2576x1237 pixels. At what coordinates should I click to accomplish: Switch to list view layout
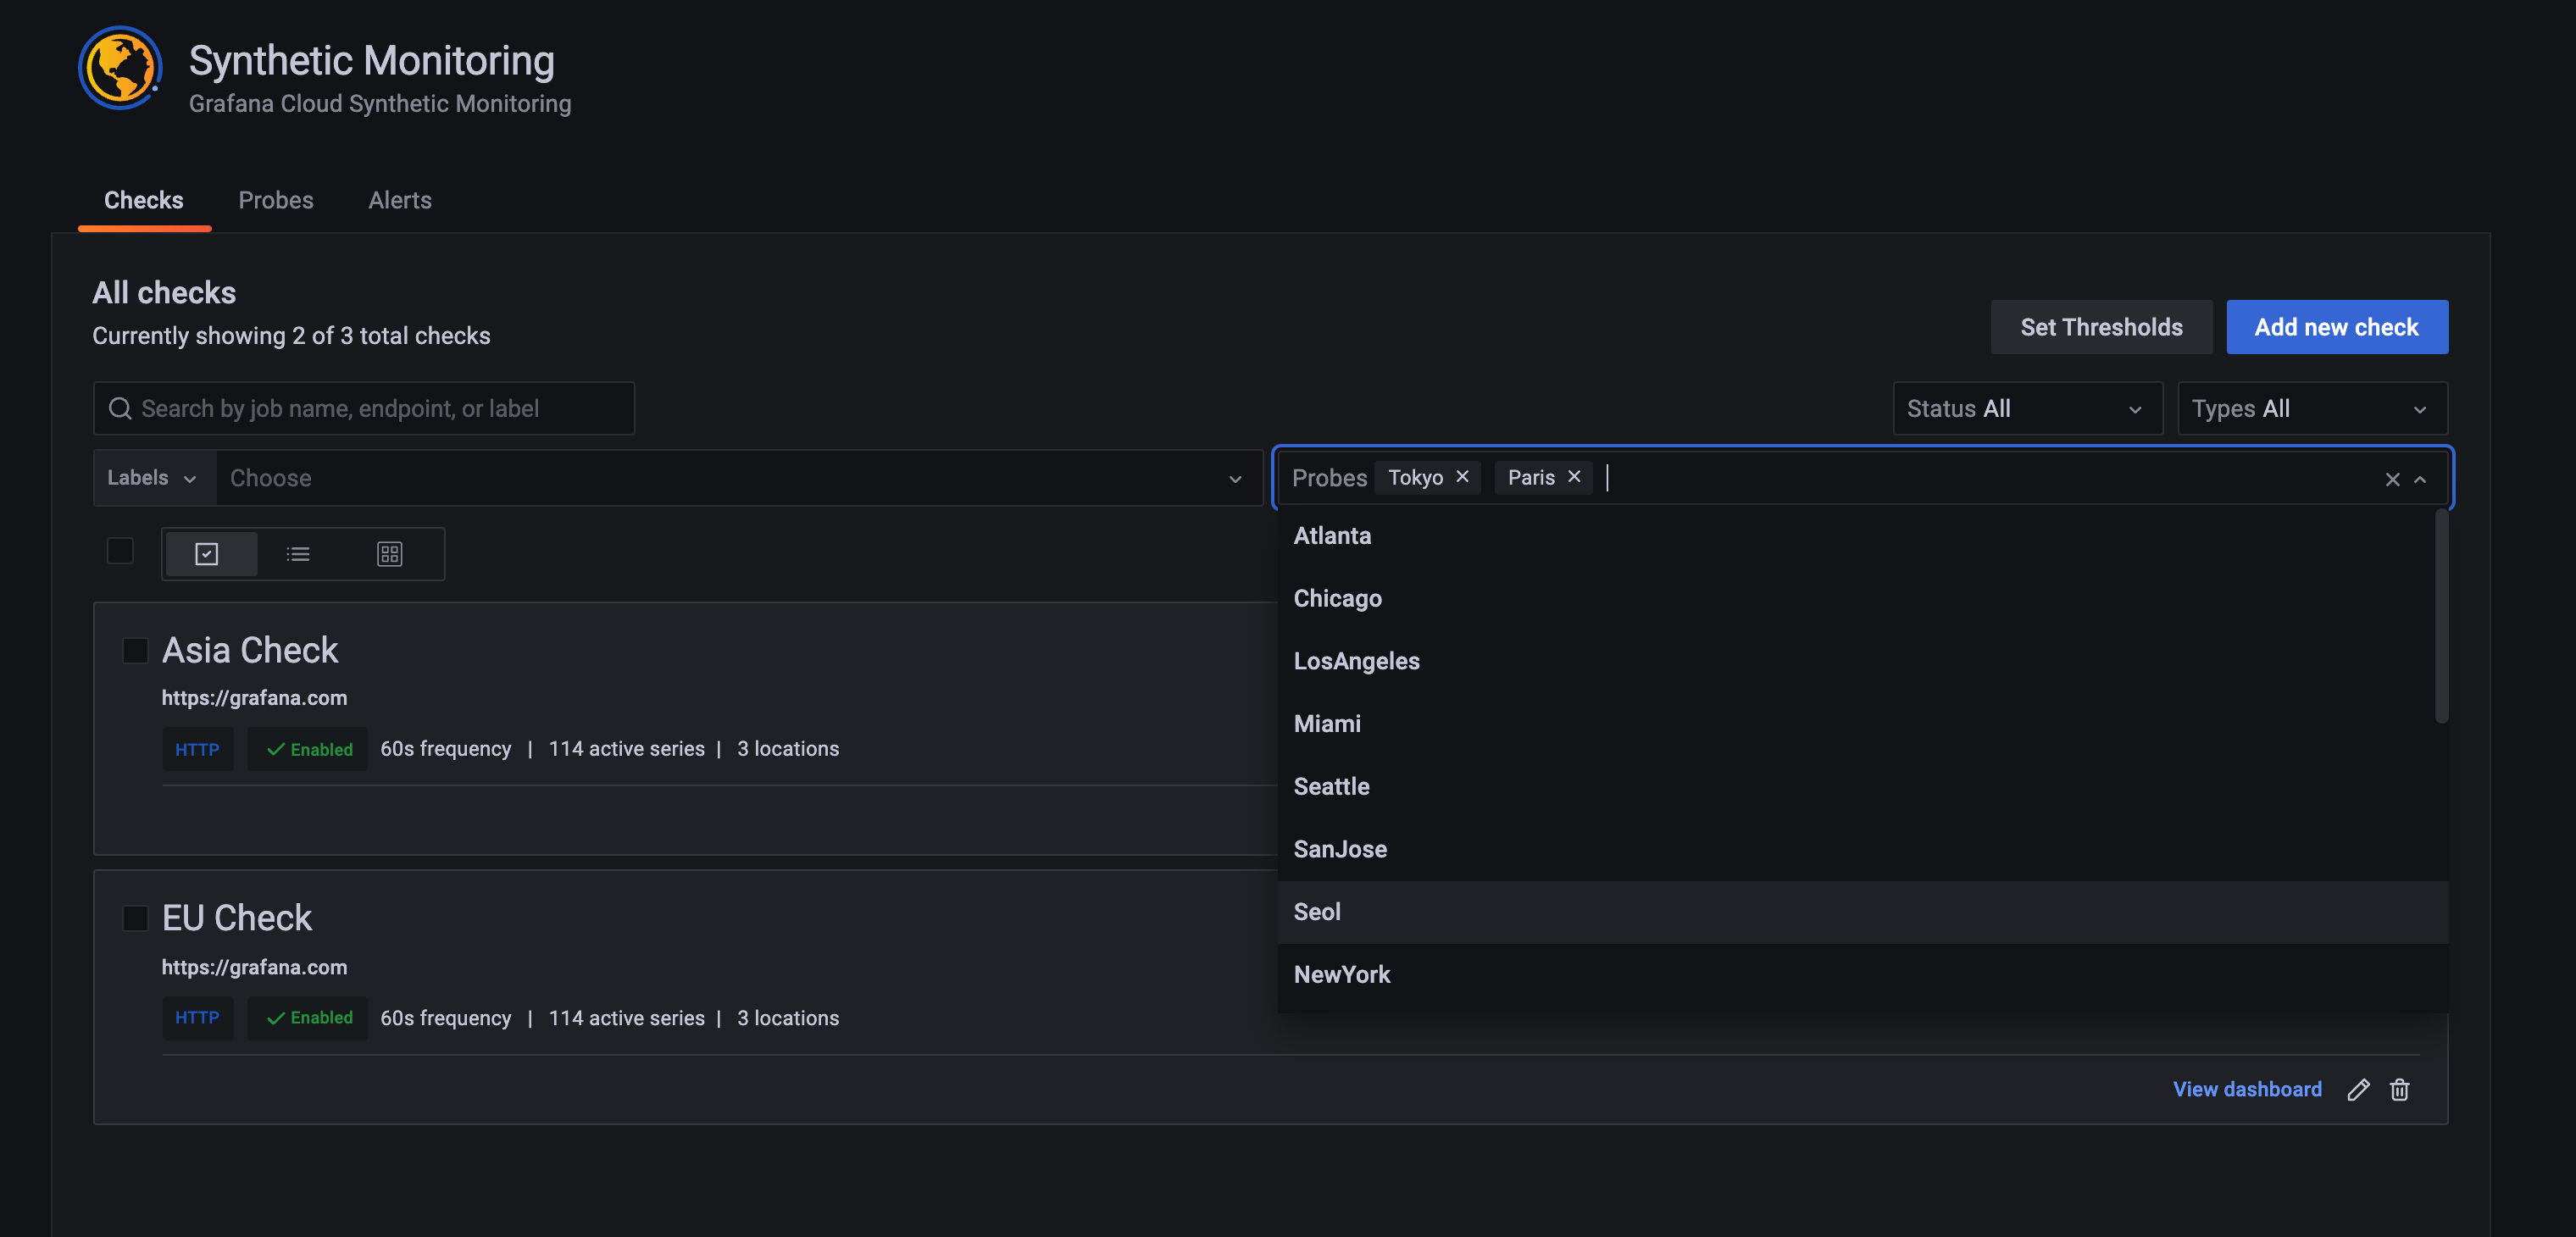(298, 554)
